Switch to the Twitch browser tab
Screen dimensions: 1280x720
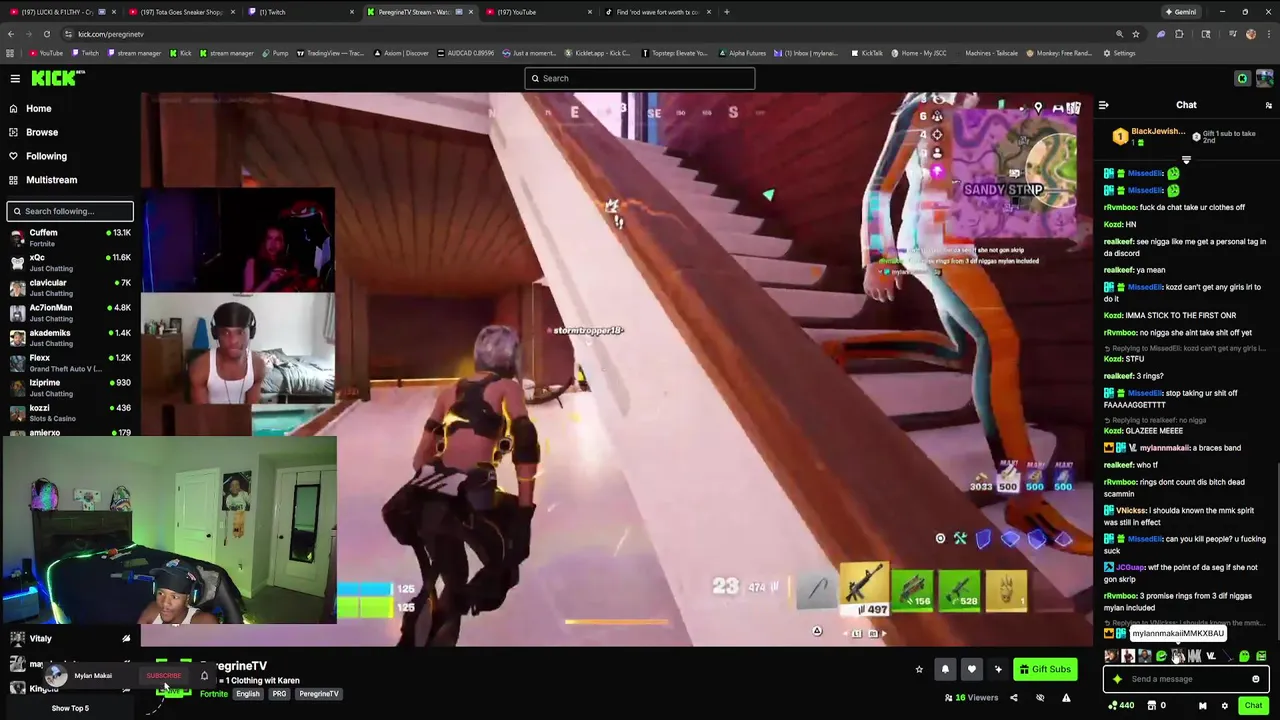pyautogui.click(x=299, y=12)
